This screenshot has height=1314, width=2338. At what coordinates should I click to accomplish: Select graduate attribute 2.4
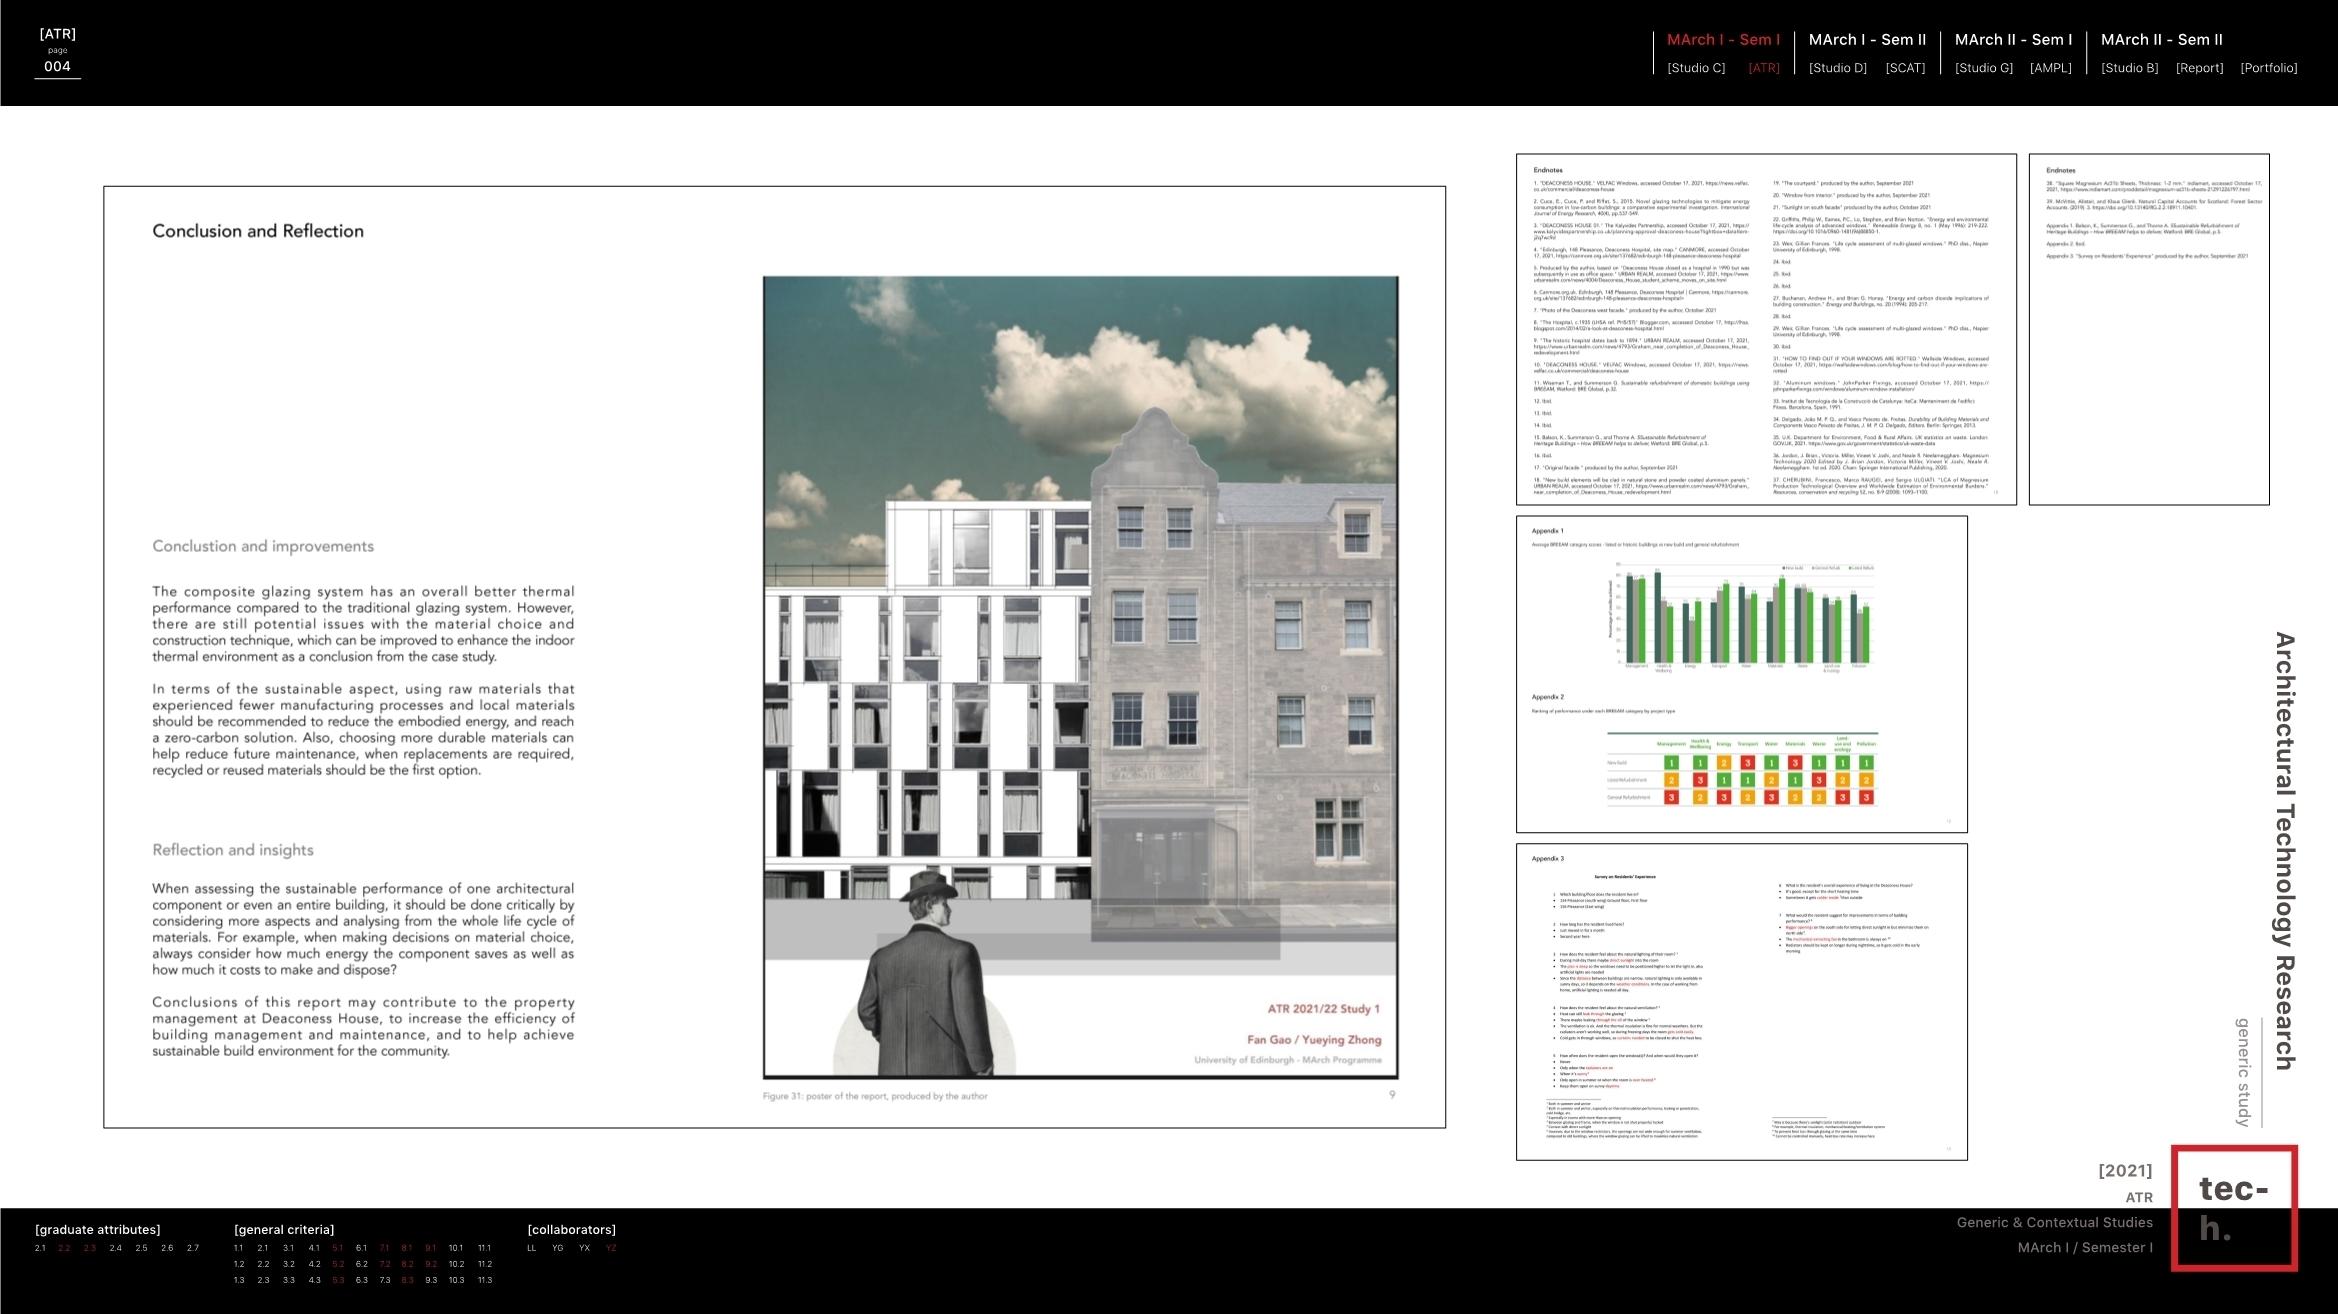coord(116,1248)
